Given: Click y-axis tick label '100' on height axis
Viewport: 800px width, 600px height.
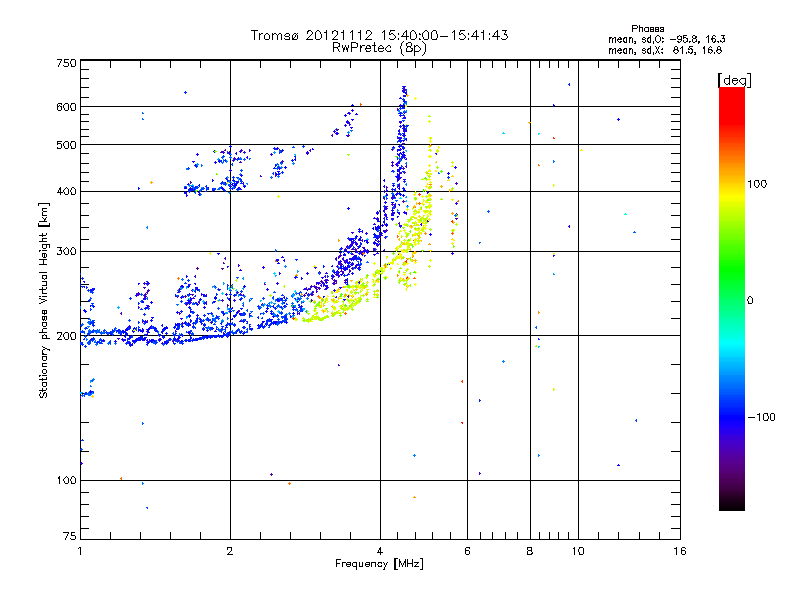Looking at the screenshot, I should [x=66, y=481].
